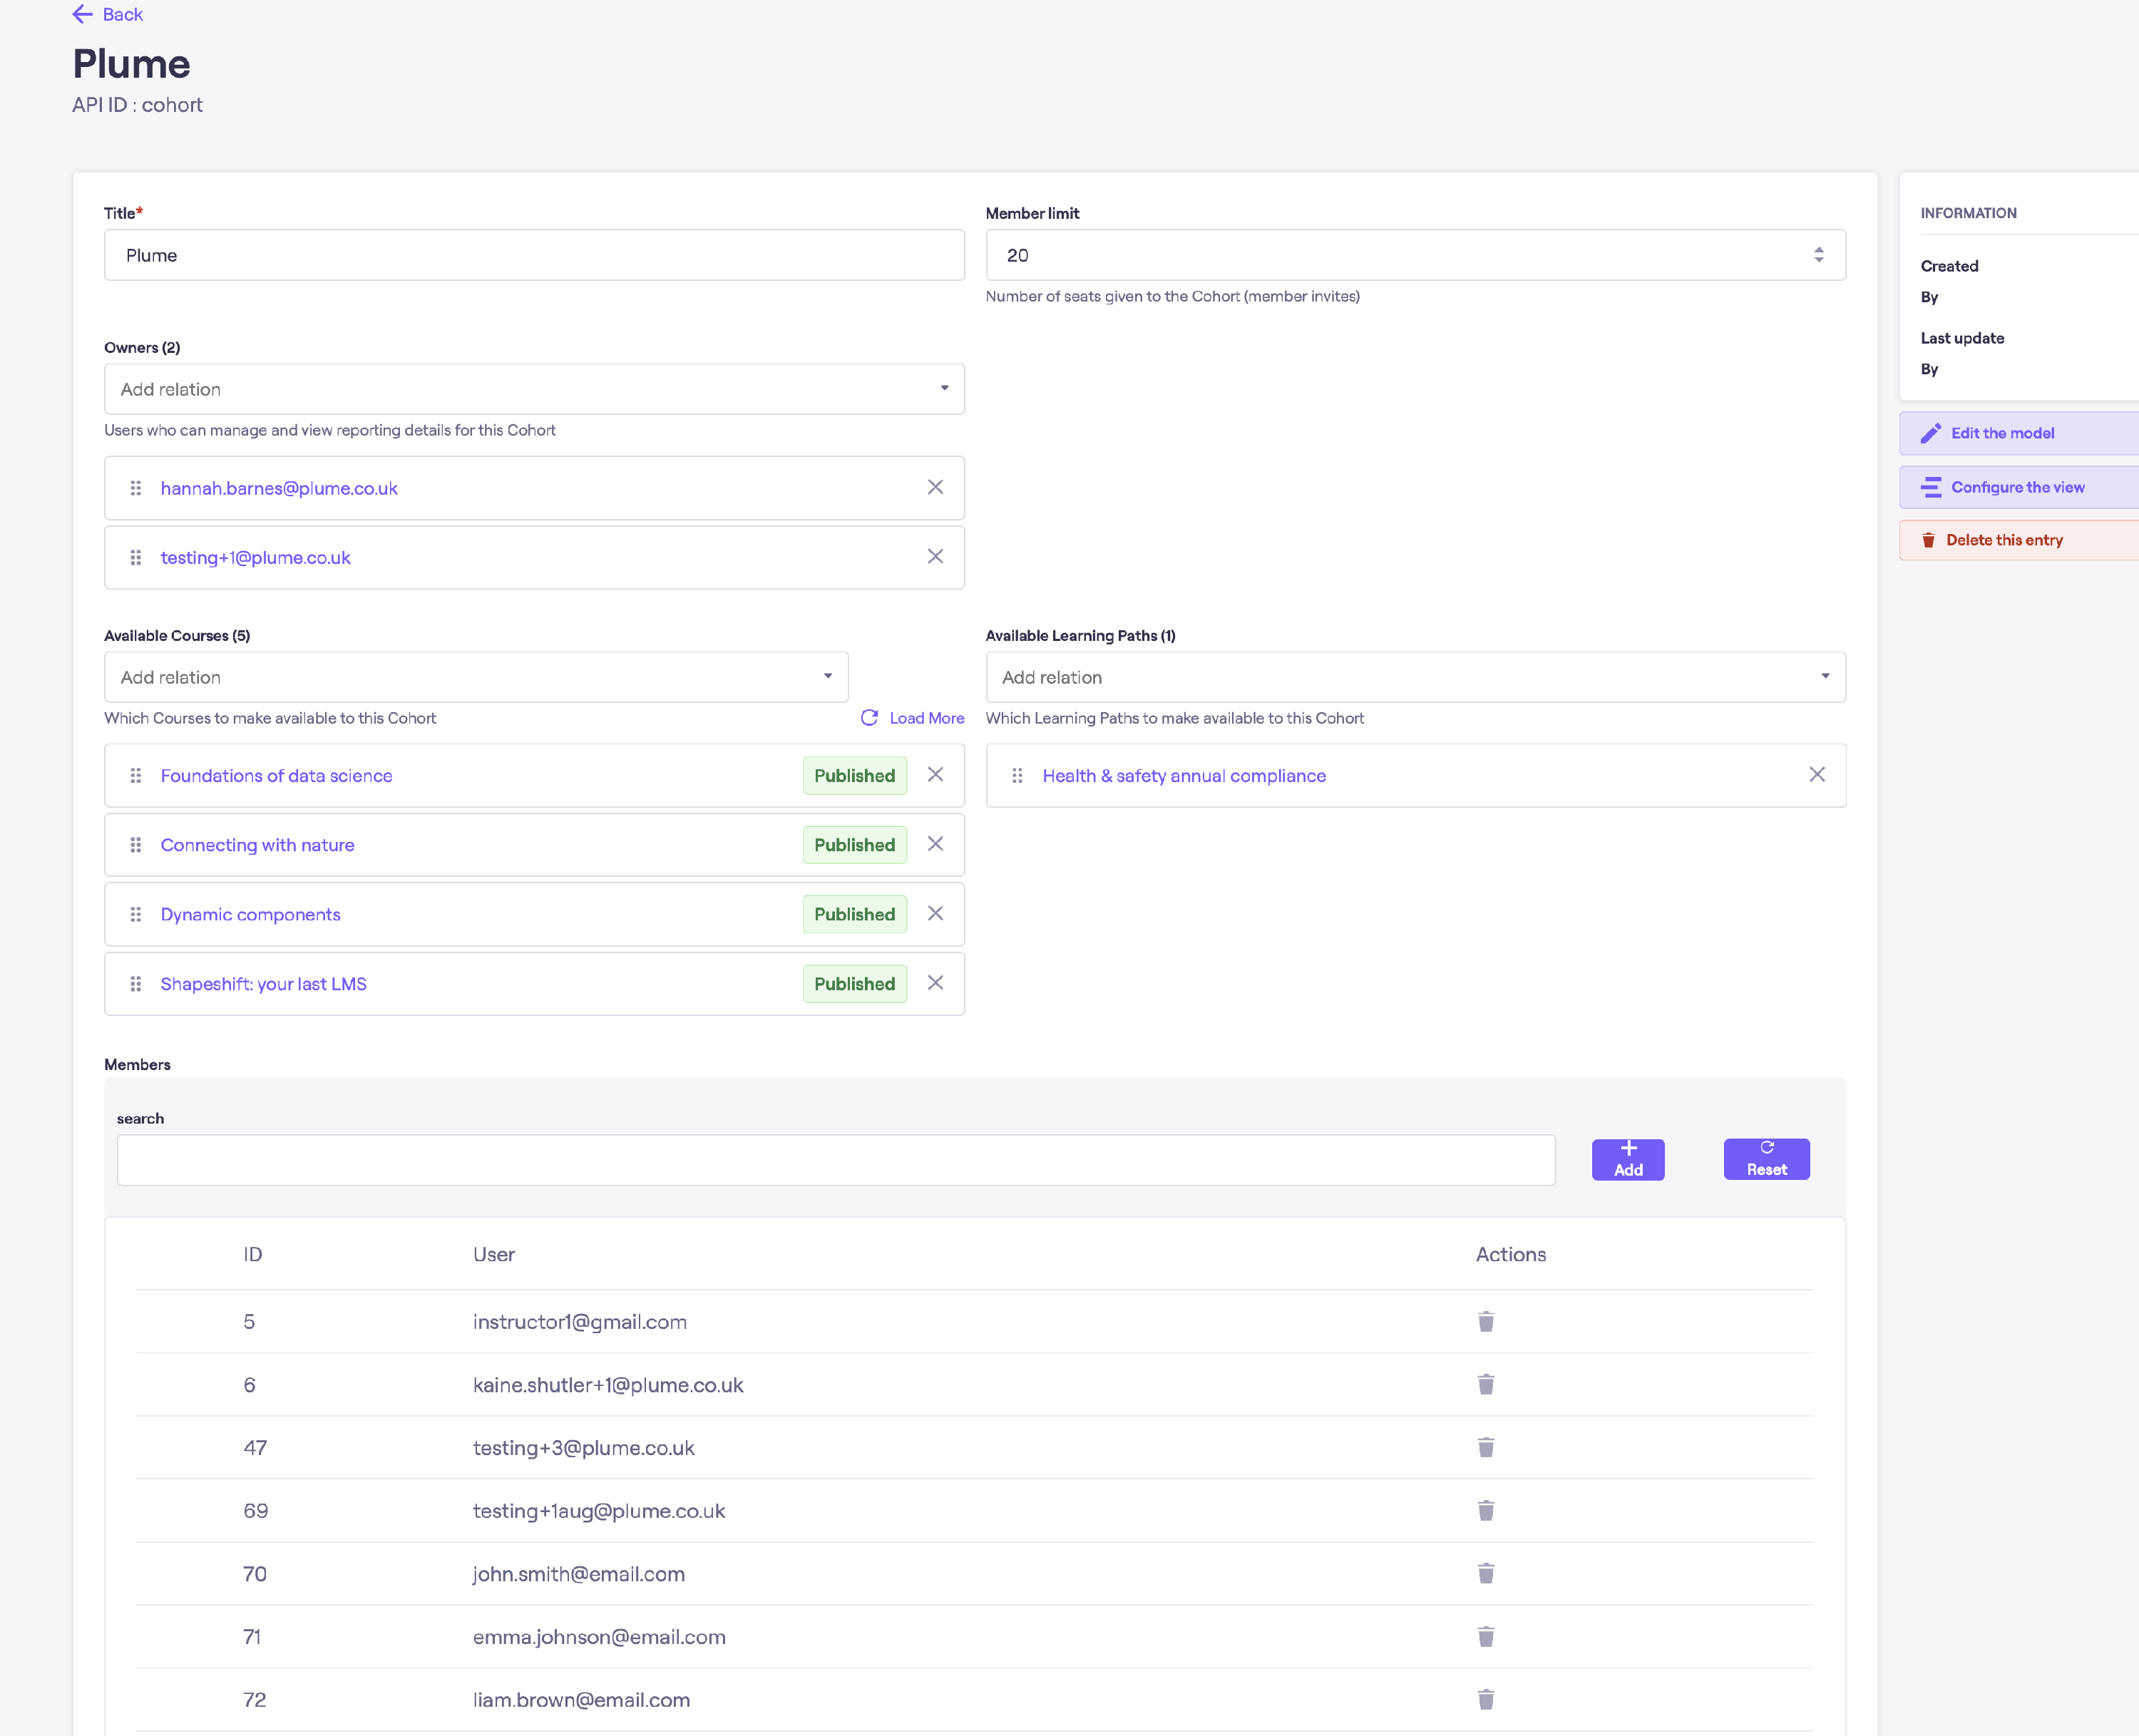Click drag handle for Connecting with nature
The width and height of the screenshot is (2139, 1736).
136,845
